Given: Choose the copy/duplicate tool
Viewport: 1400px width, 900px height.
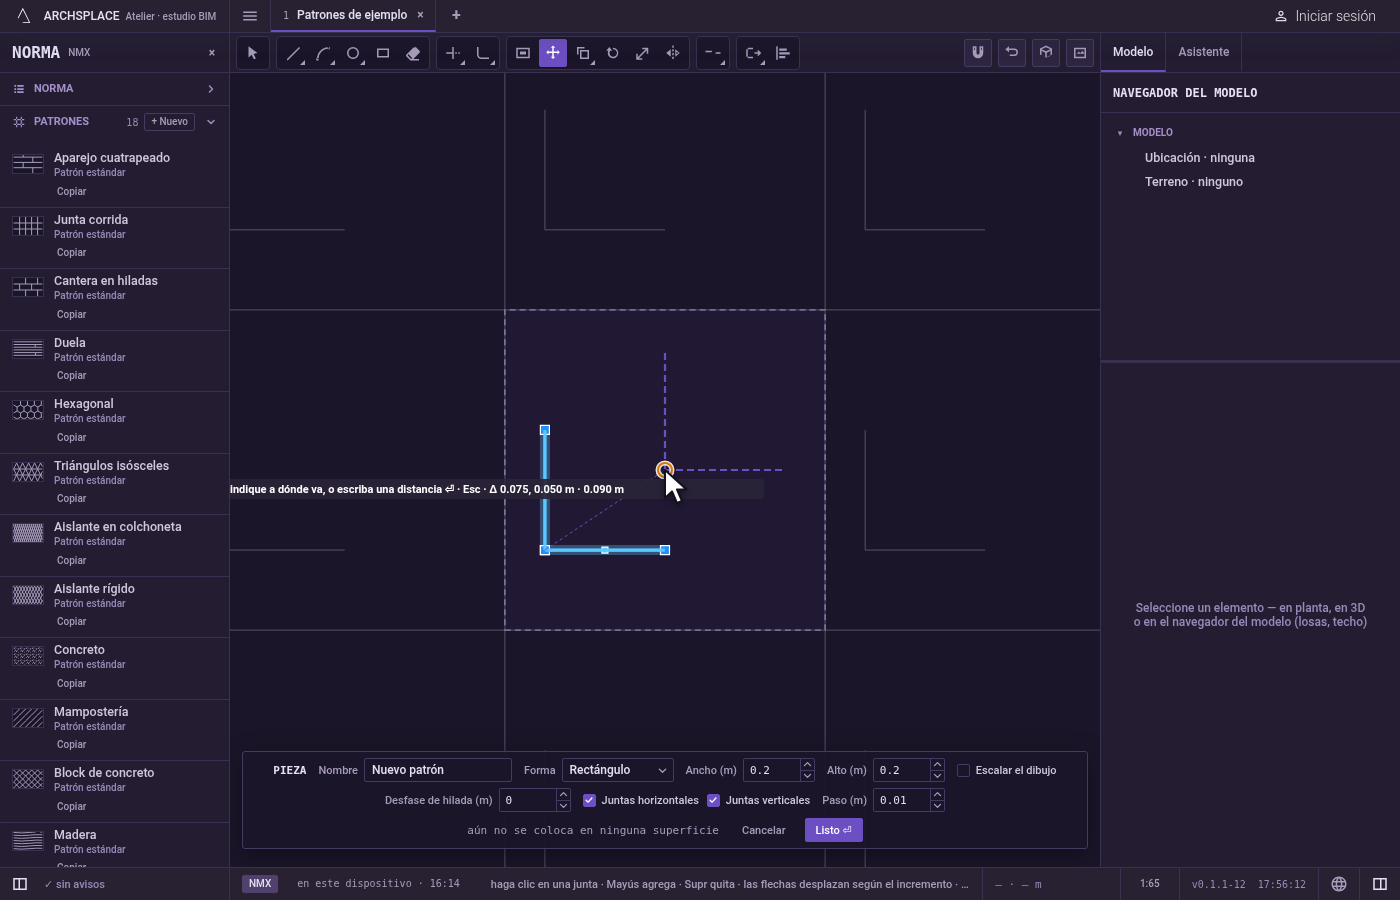Looking at the screenshot, I should pos(583,53).
